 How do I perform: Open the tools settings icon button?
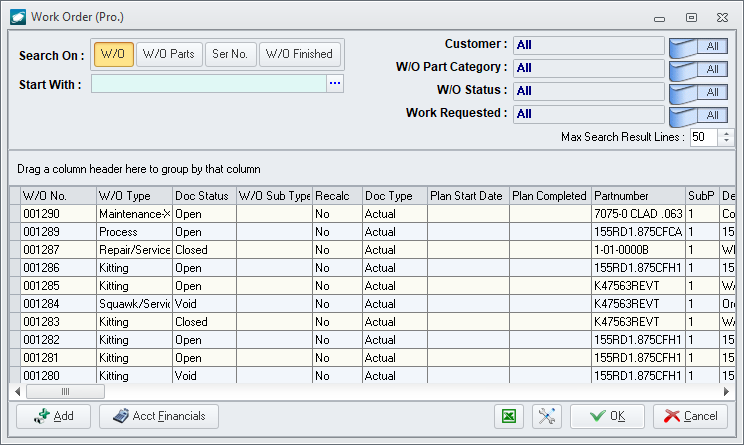547,416
